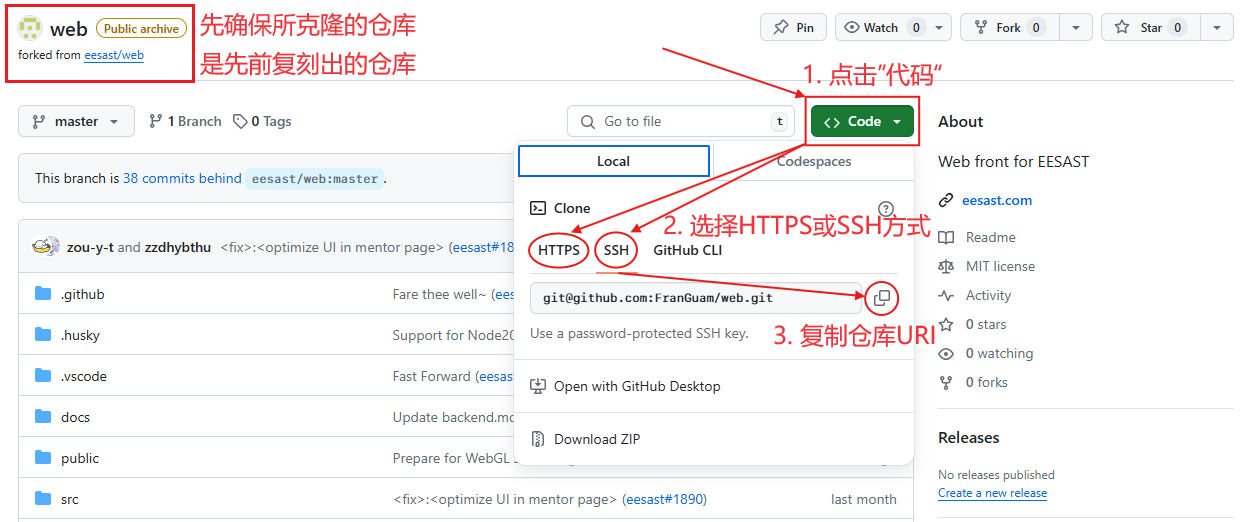Image resolution: width=1252 pixels, height=522 pixels.
Task: Open the Watch dropdown arrow
Action: coord(939,28)
